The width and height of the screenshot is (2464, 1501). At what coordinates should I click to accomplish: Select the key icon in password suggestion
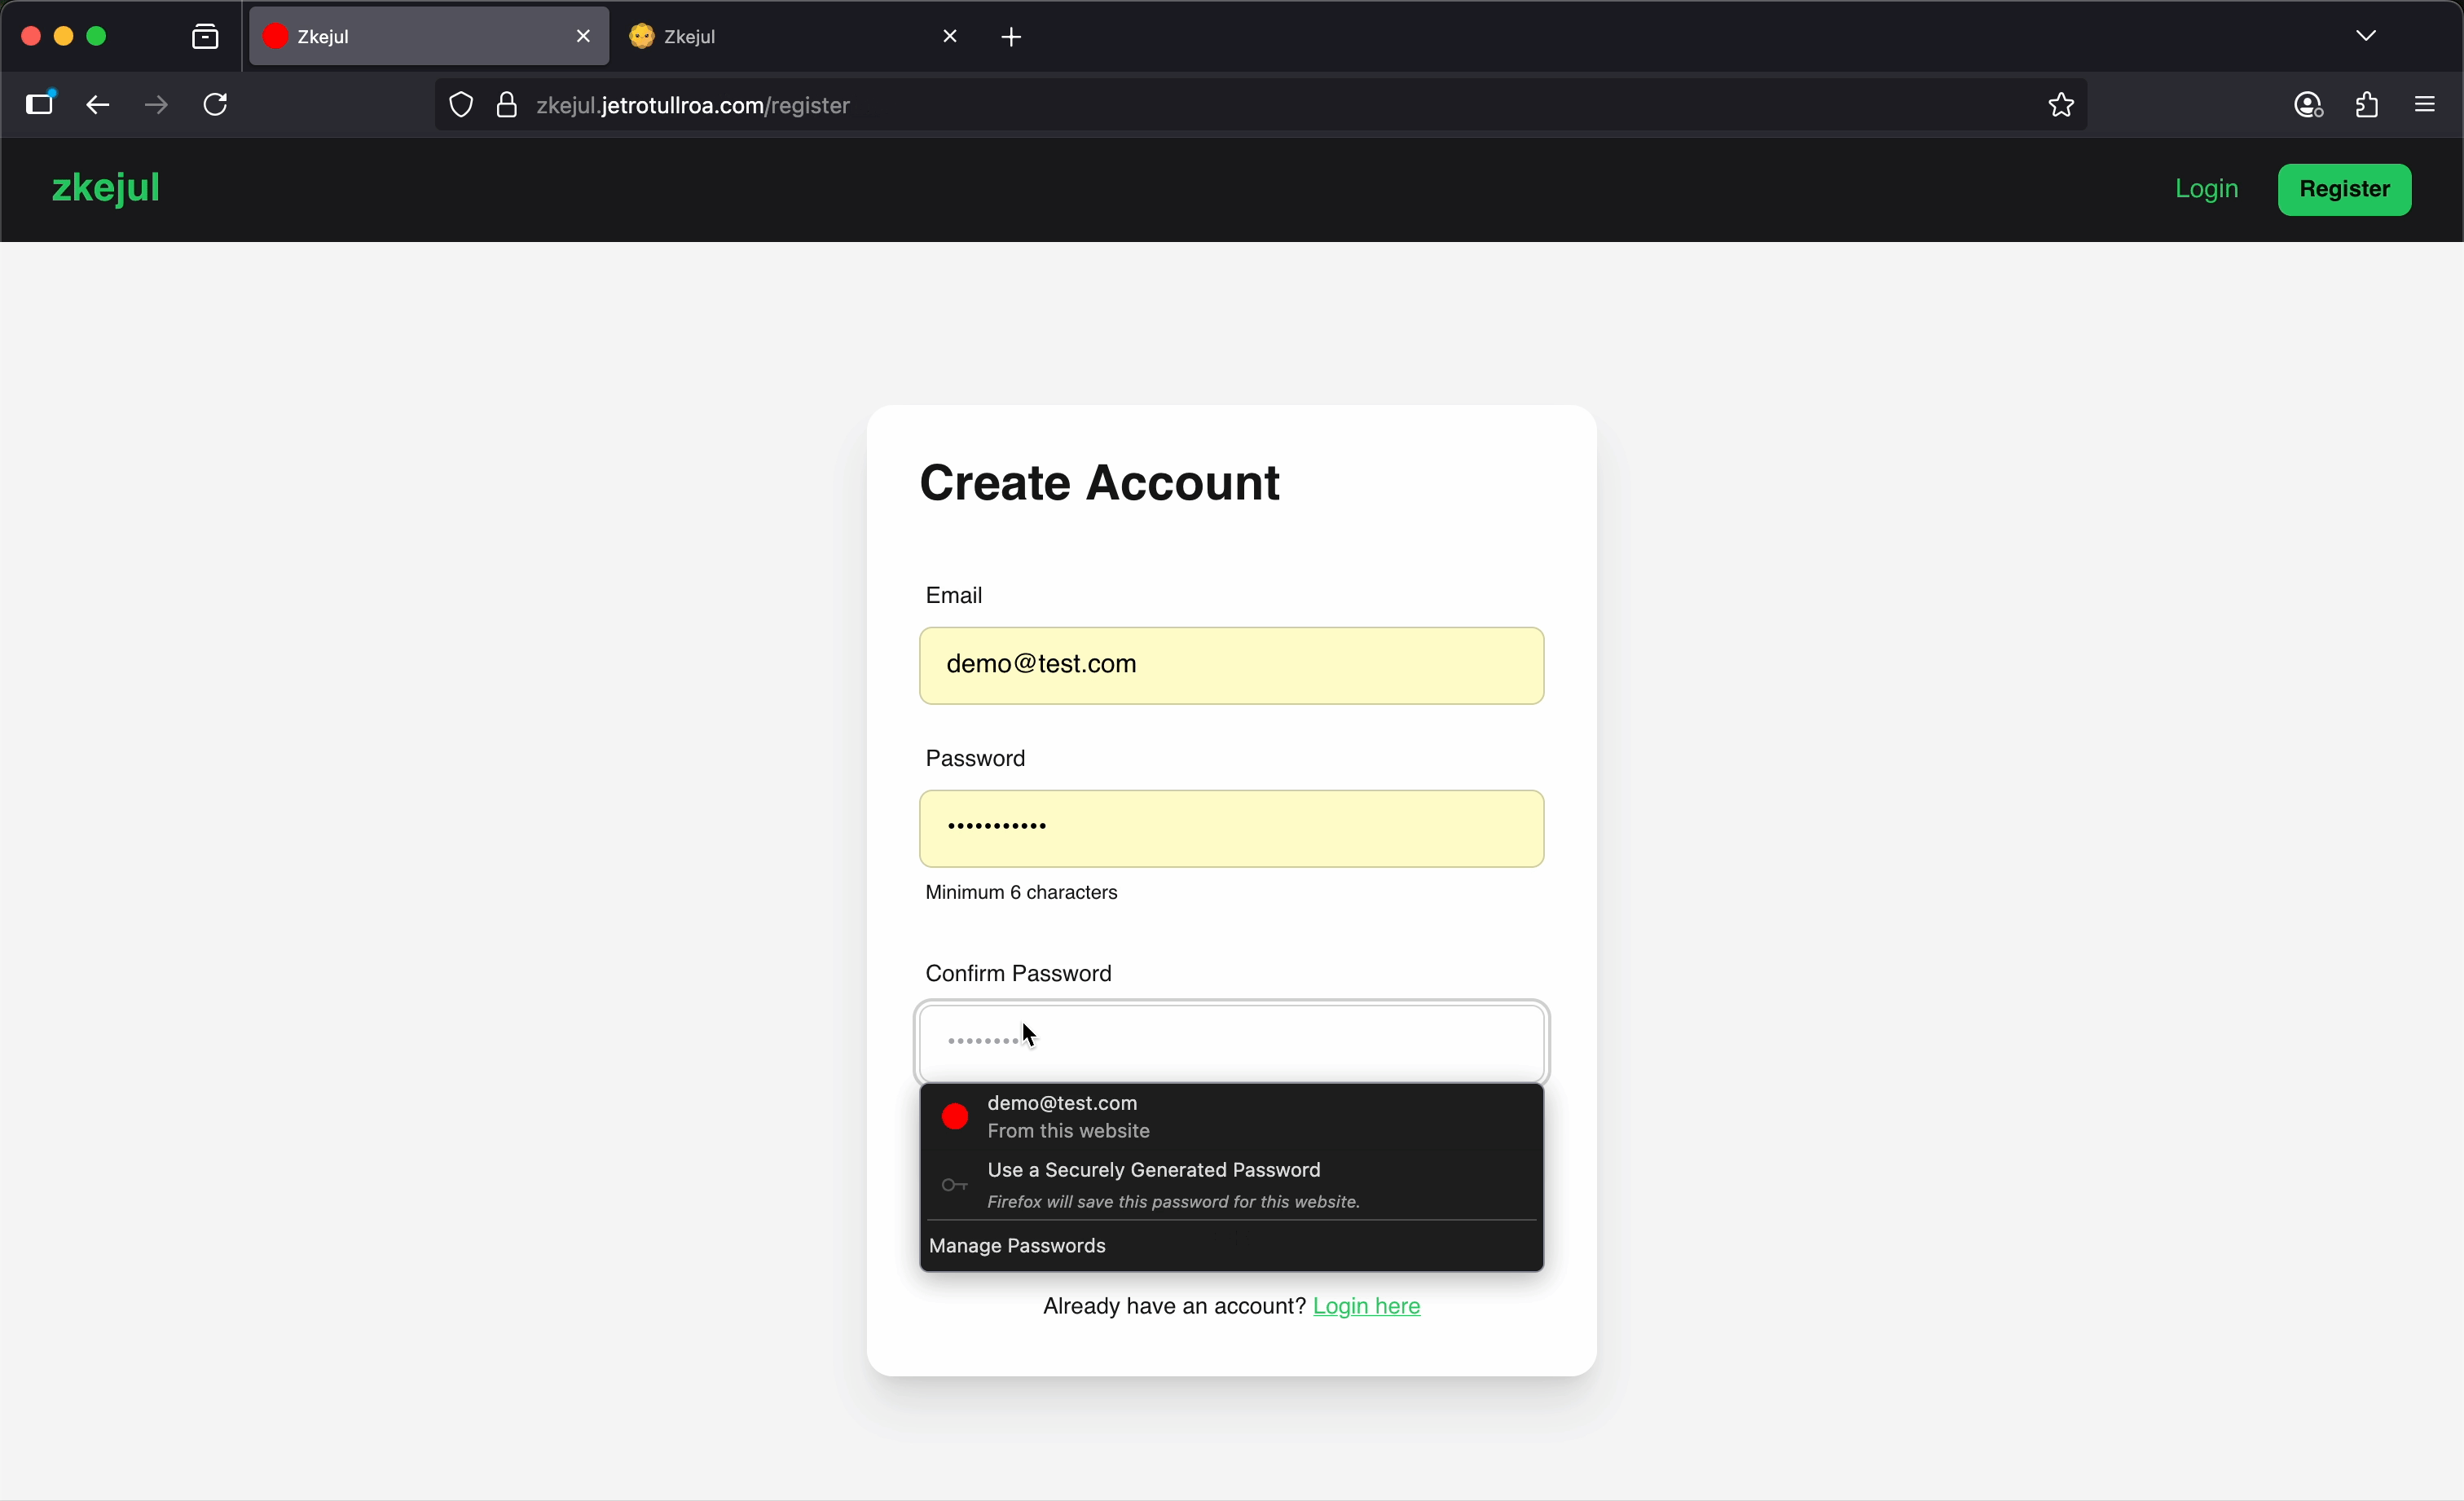pyautogui.click(x=953, y=1184)
